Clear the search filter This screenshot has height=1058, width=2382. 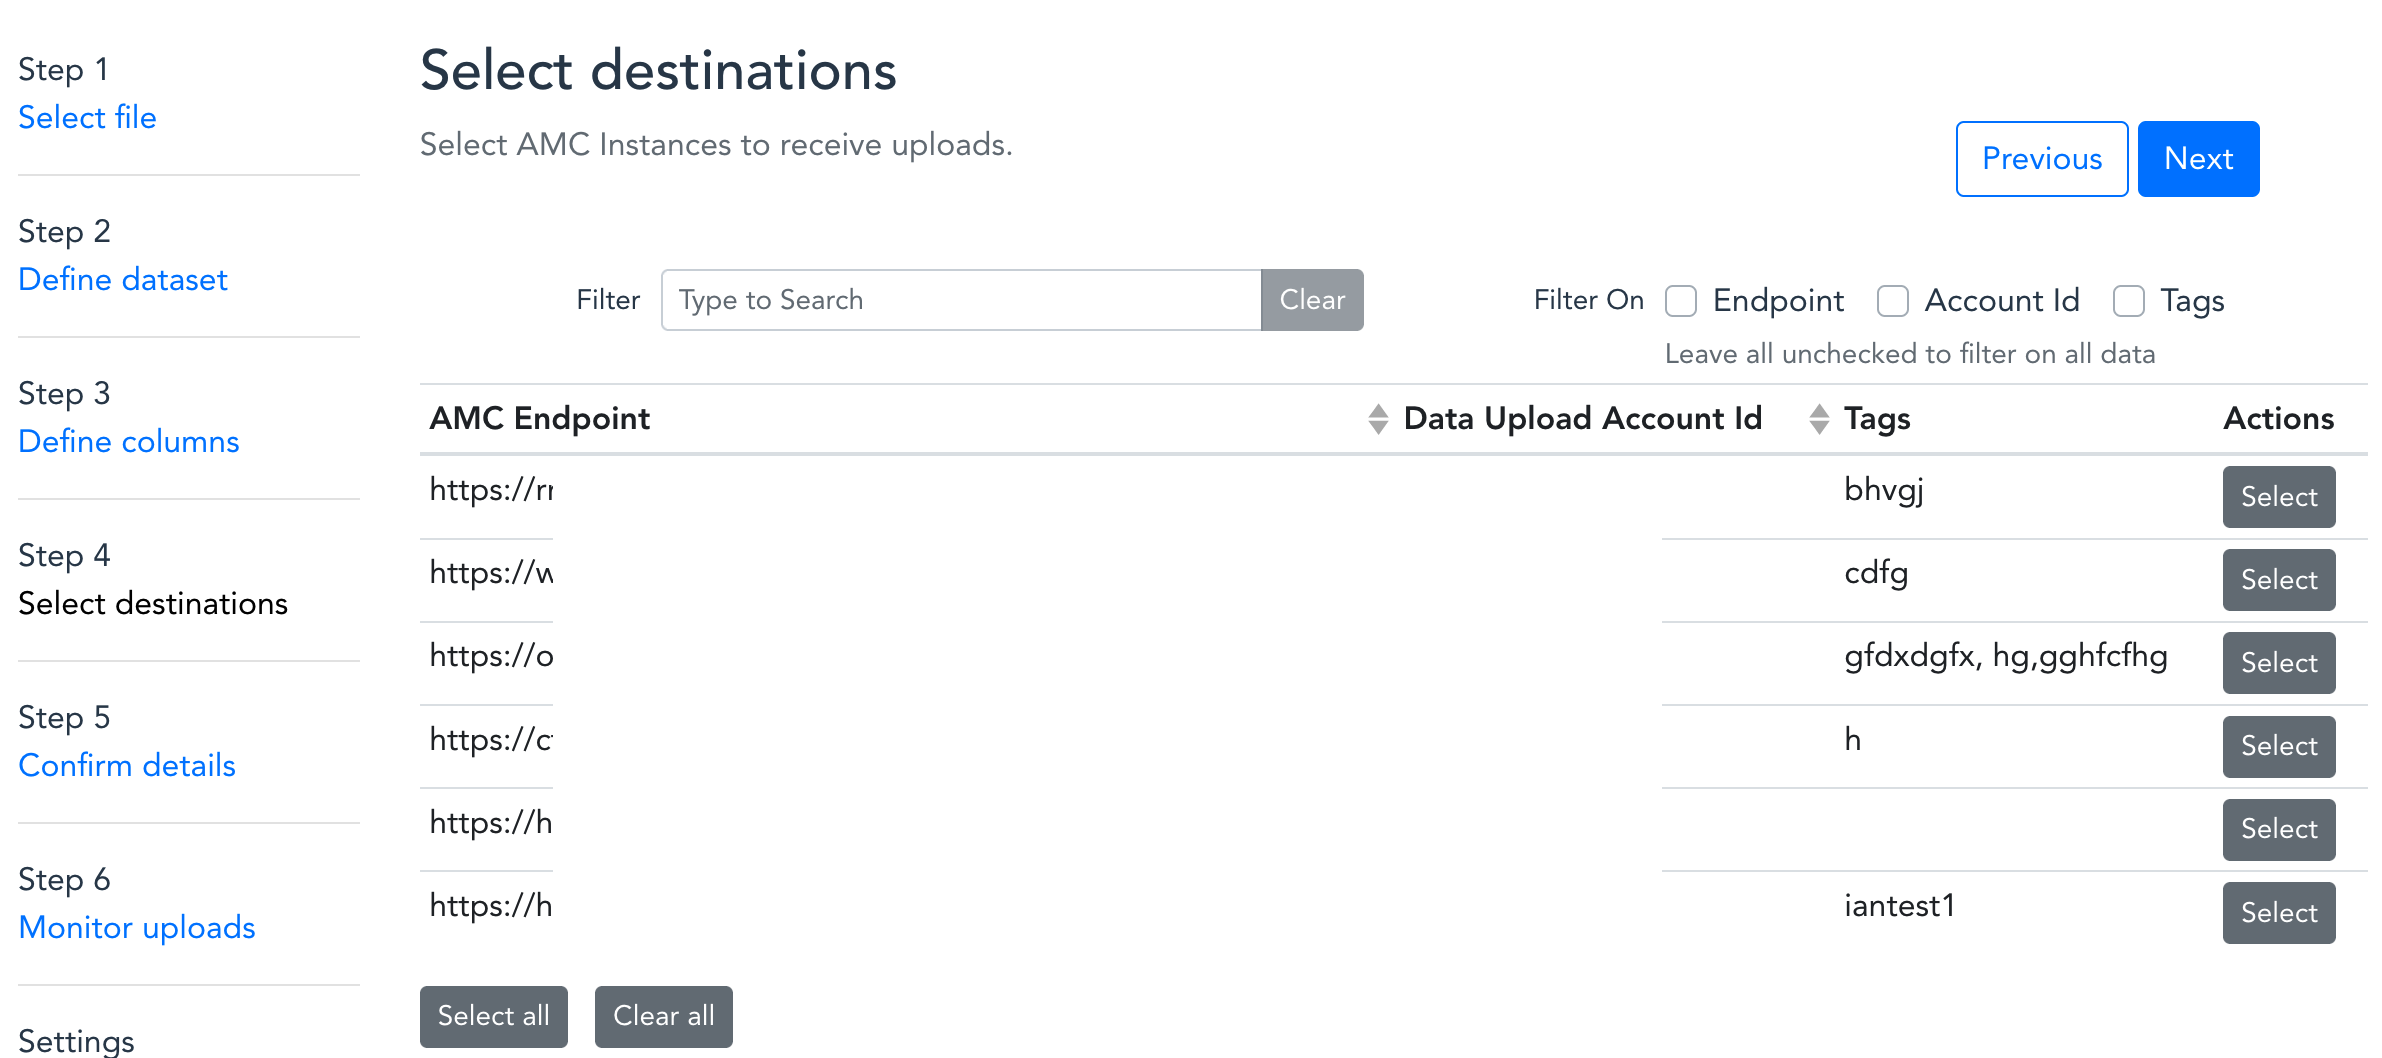[x=1312, y=300]
